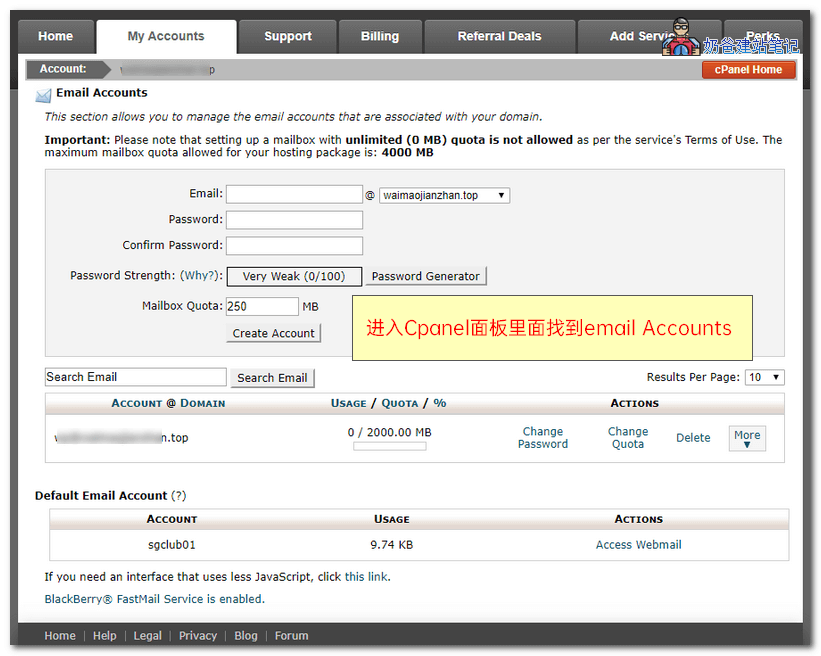
Task: Open the Password Generator
Action: pos(426,275)
